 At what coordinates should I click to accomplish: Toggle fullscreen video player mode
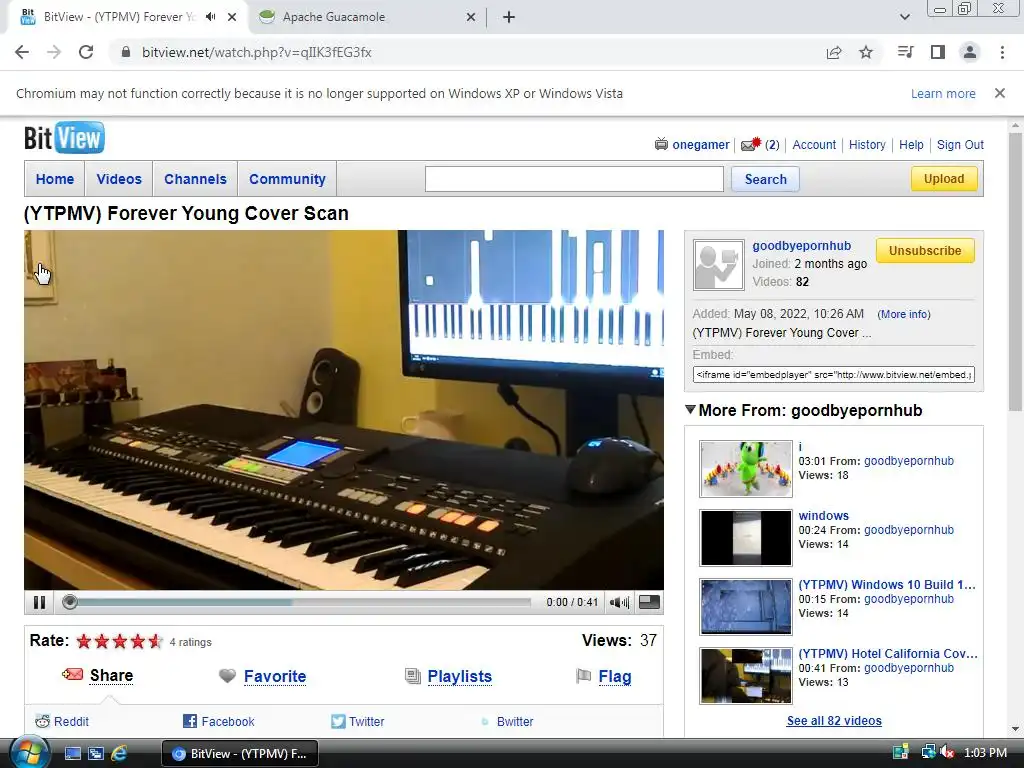649,602
